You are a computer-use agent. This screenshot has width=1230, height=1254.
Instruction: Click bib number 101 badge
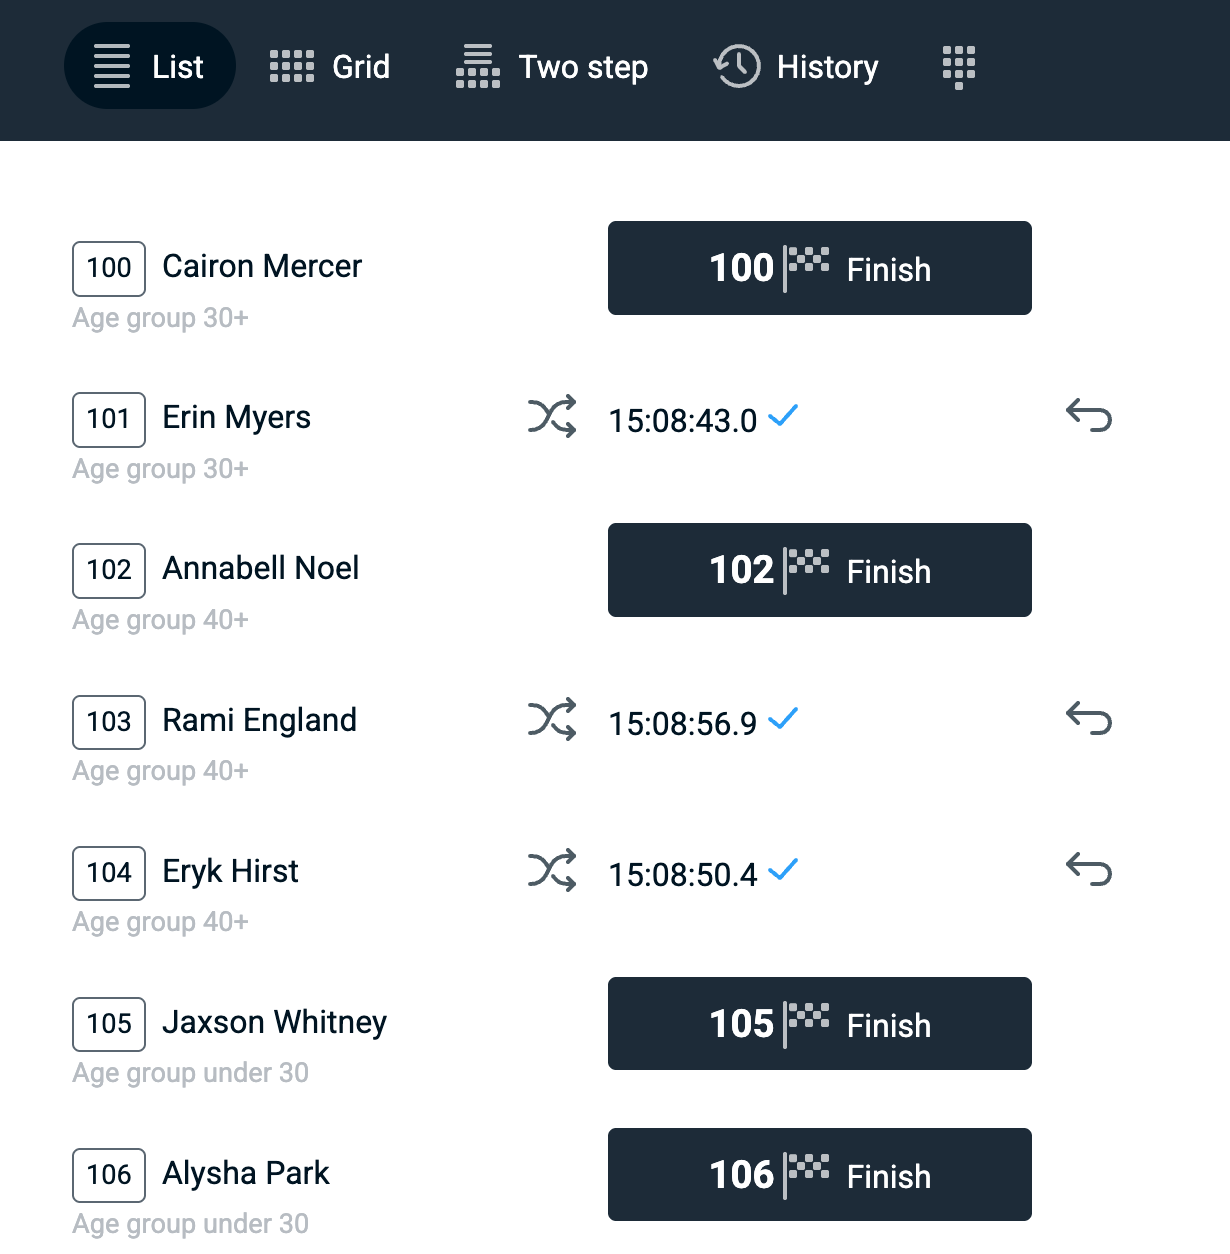point(109,419)
